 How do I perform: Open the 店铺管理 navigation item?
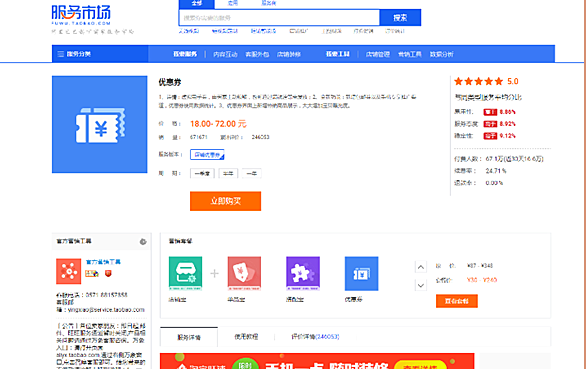(x=377, y=54)
